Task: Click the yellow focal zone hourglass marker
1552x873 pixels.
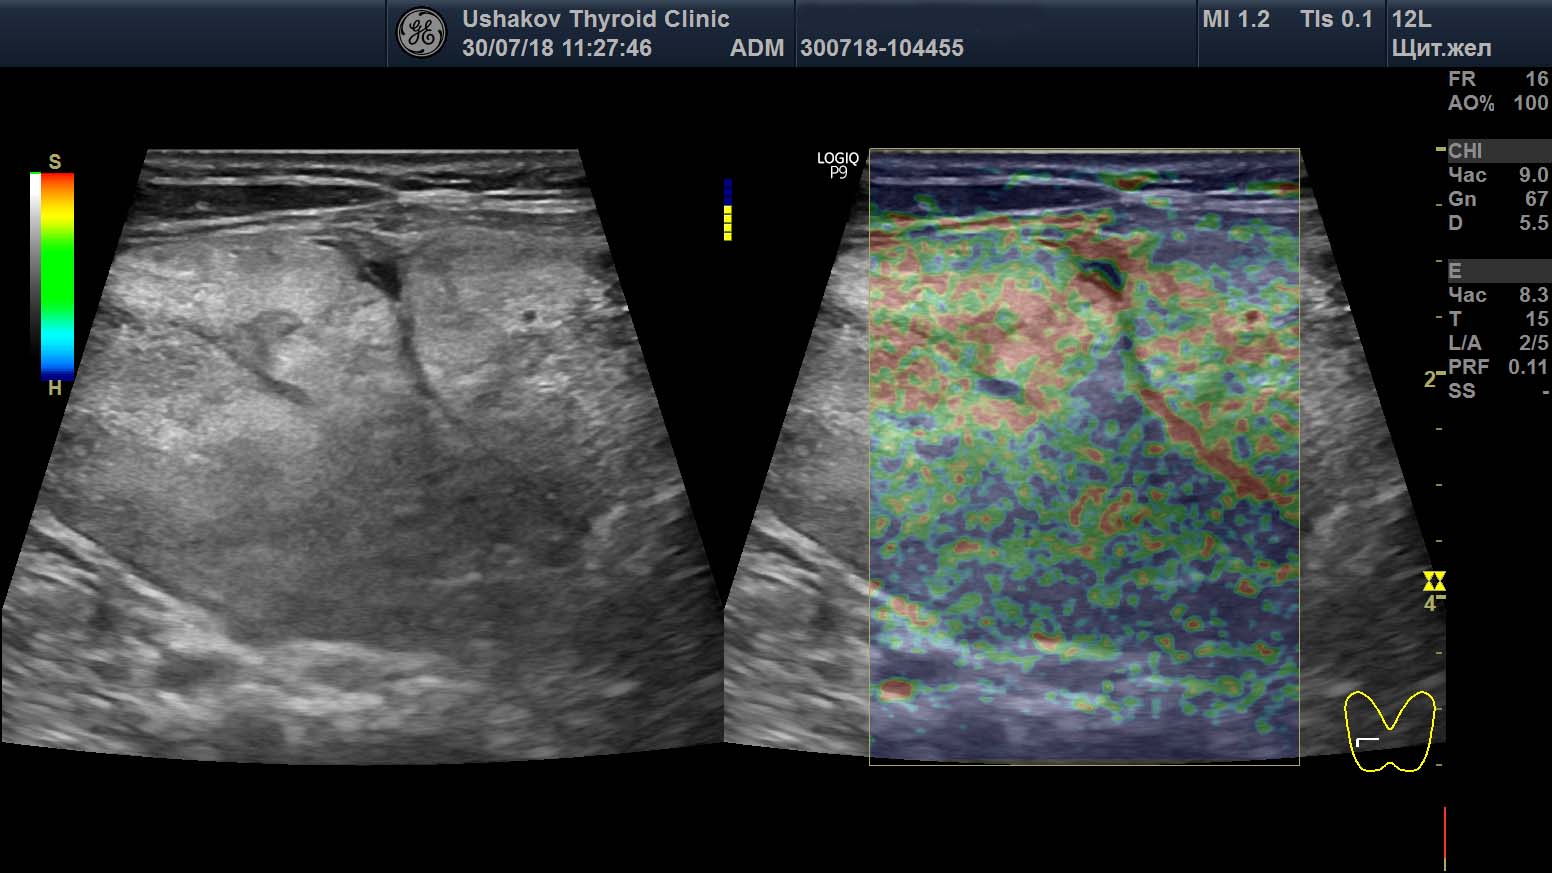Action: [1434, 581]
